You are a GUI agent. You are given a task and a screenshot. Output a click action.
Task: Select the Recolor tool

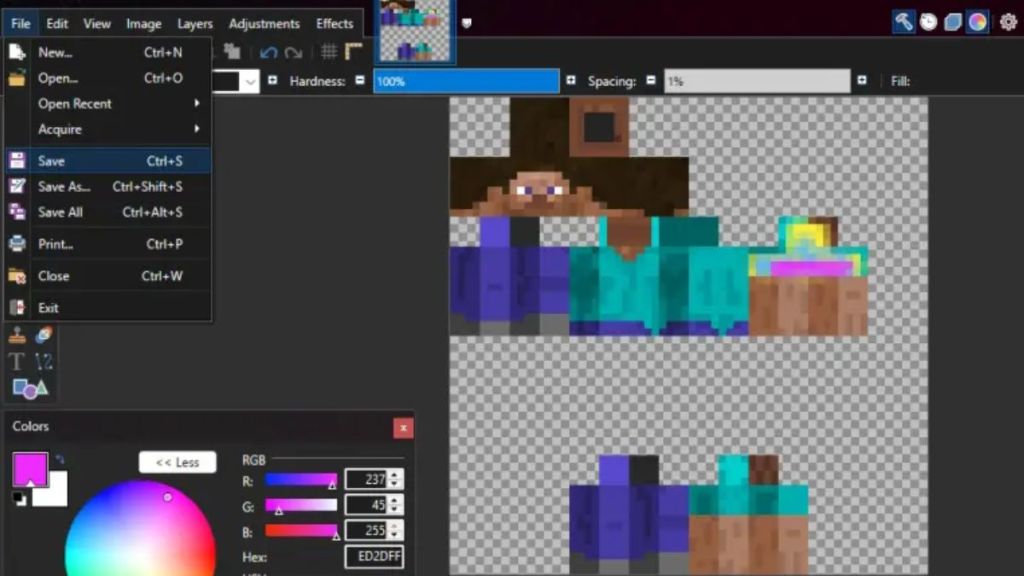click(x=44, y=335)
